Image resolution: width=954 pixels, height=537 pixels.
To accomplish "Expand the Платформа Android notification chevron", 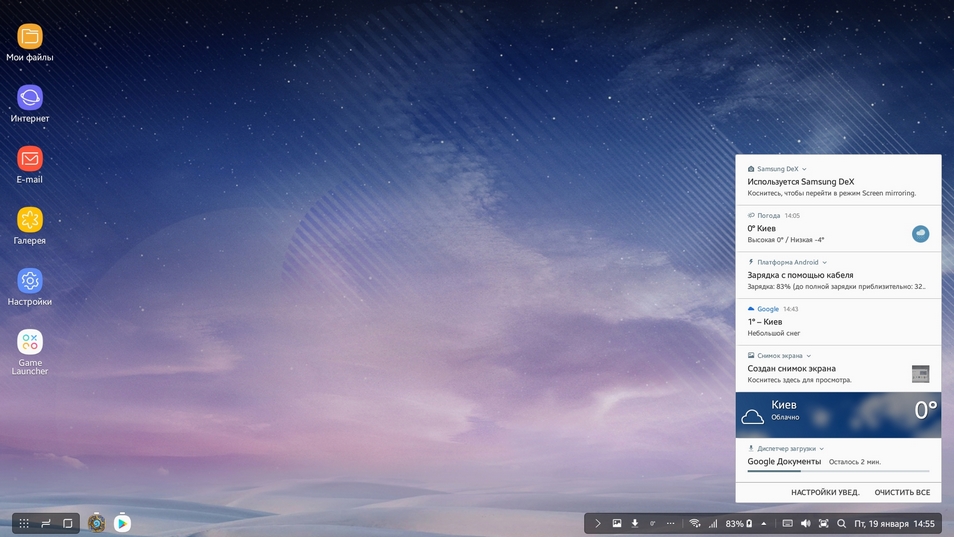I will click(x=824, y=263).
